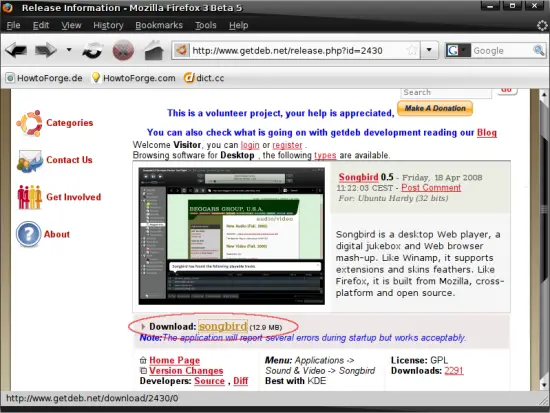Open the HowtoForge.de bookmark

[x=45, y=78]
